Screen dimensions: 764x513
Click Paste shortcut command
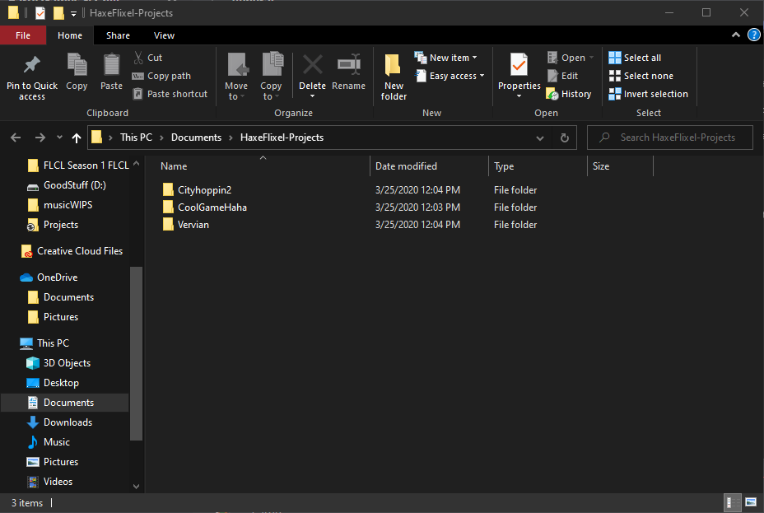[x=170, y=94]
